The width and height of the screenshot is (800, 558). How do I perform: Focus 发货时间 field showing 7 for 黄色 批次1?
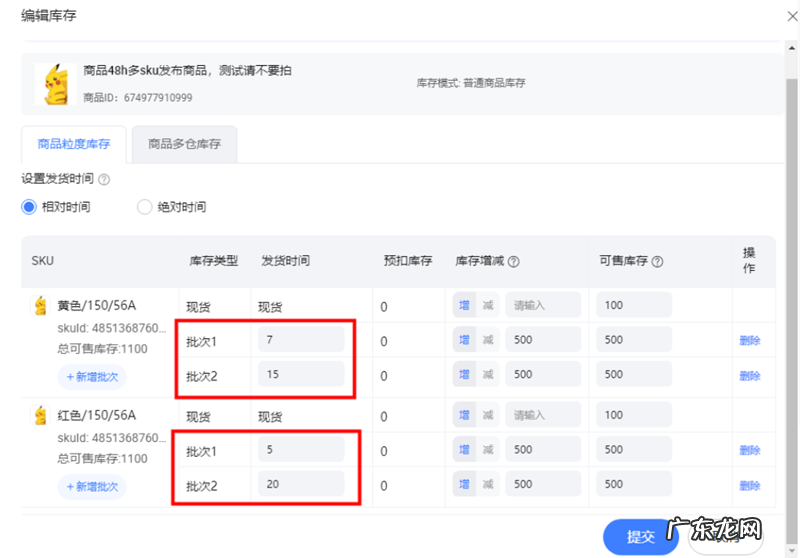click(x=301, y=340)
